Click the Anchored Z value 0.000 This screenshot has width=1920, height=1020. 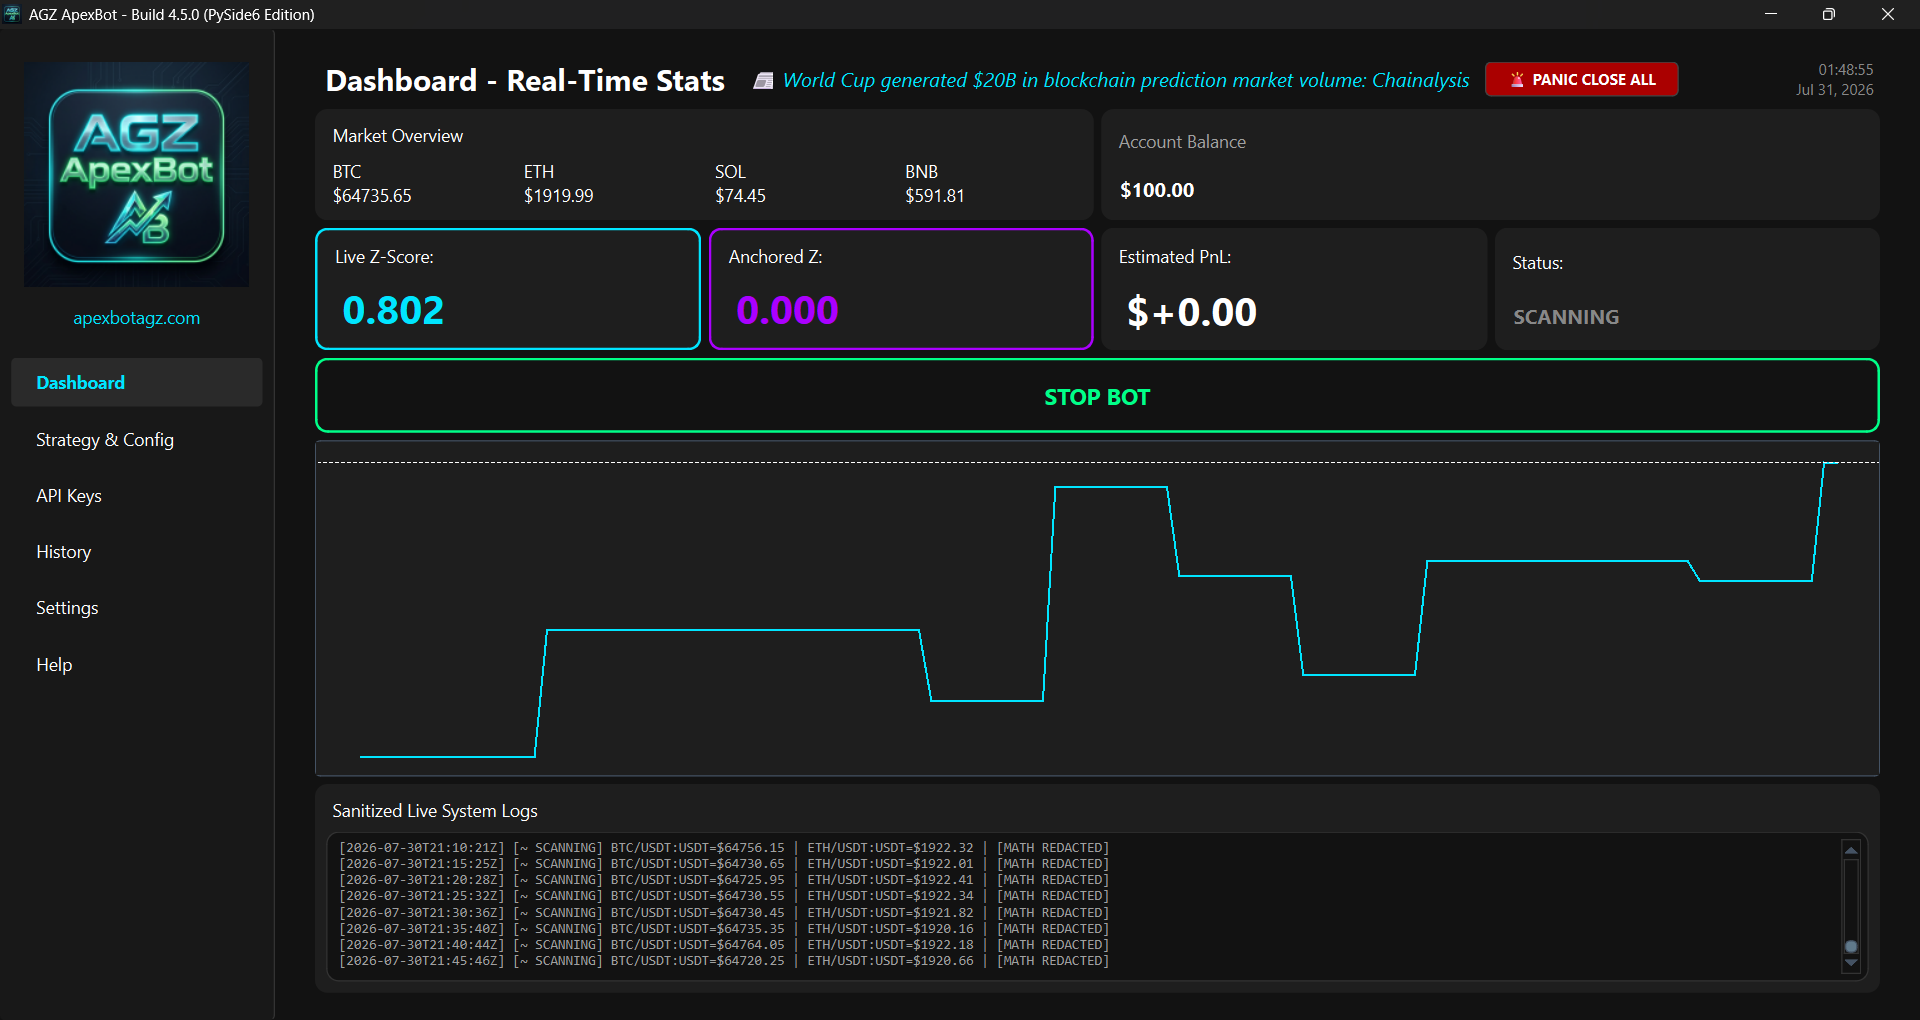click(787, 311)
